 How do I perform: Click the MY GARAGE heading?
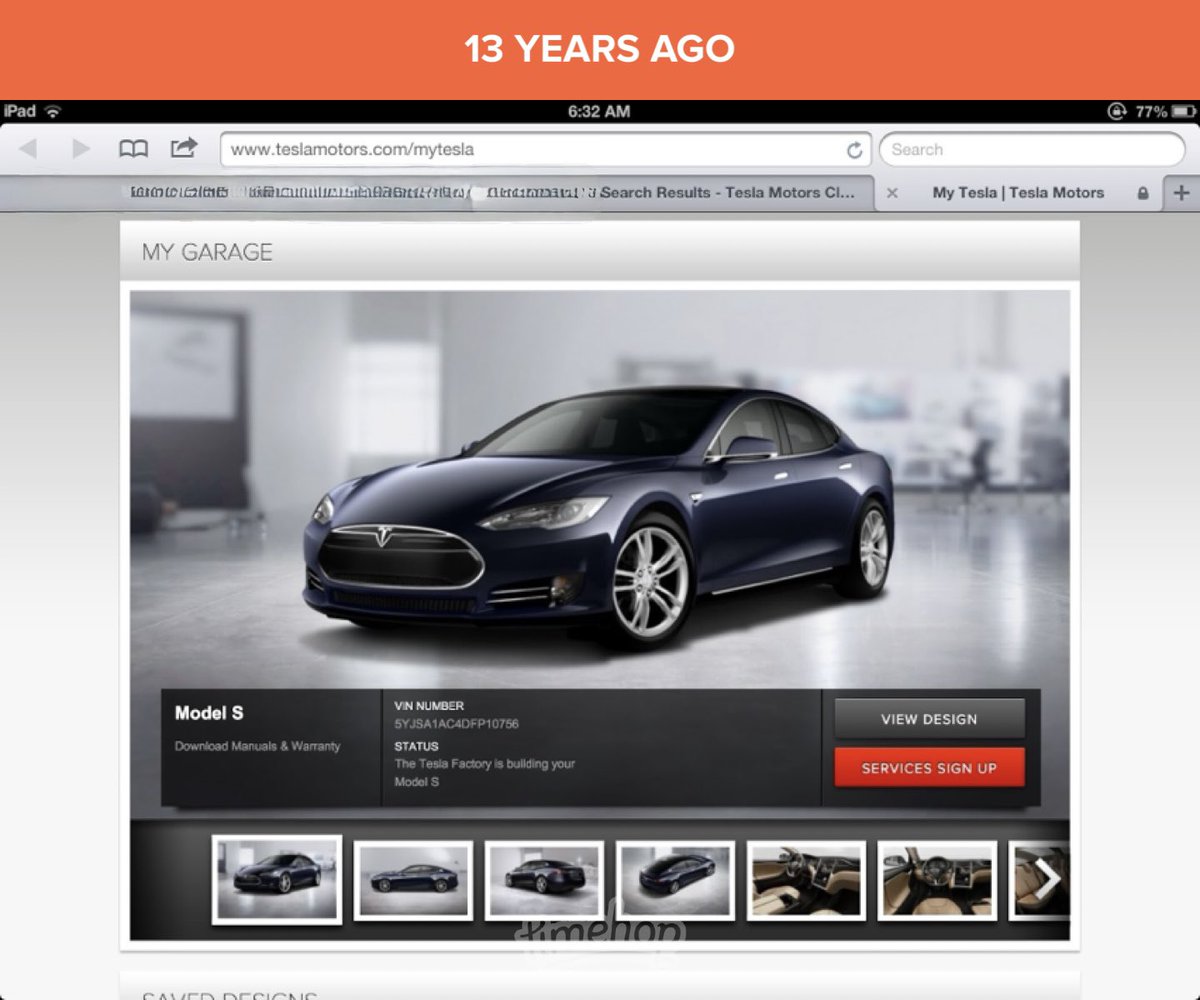coord(207,252)
